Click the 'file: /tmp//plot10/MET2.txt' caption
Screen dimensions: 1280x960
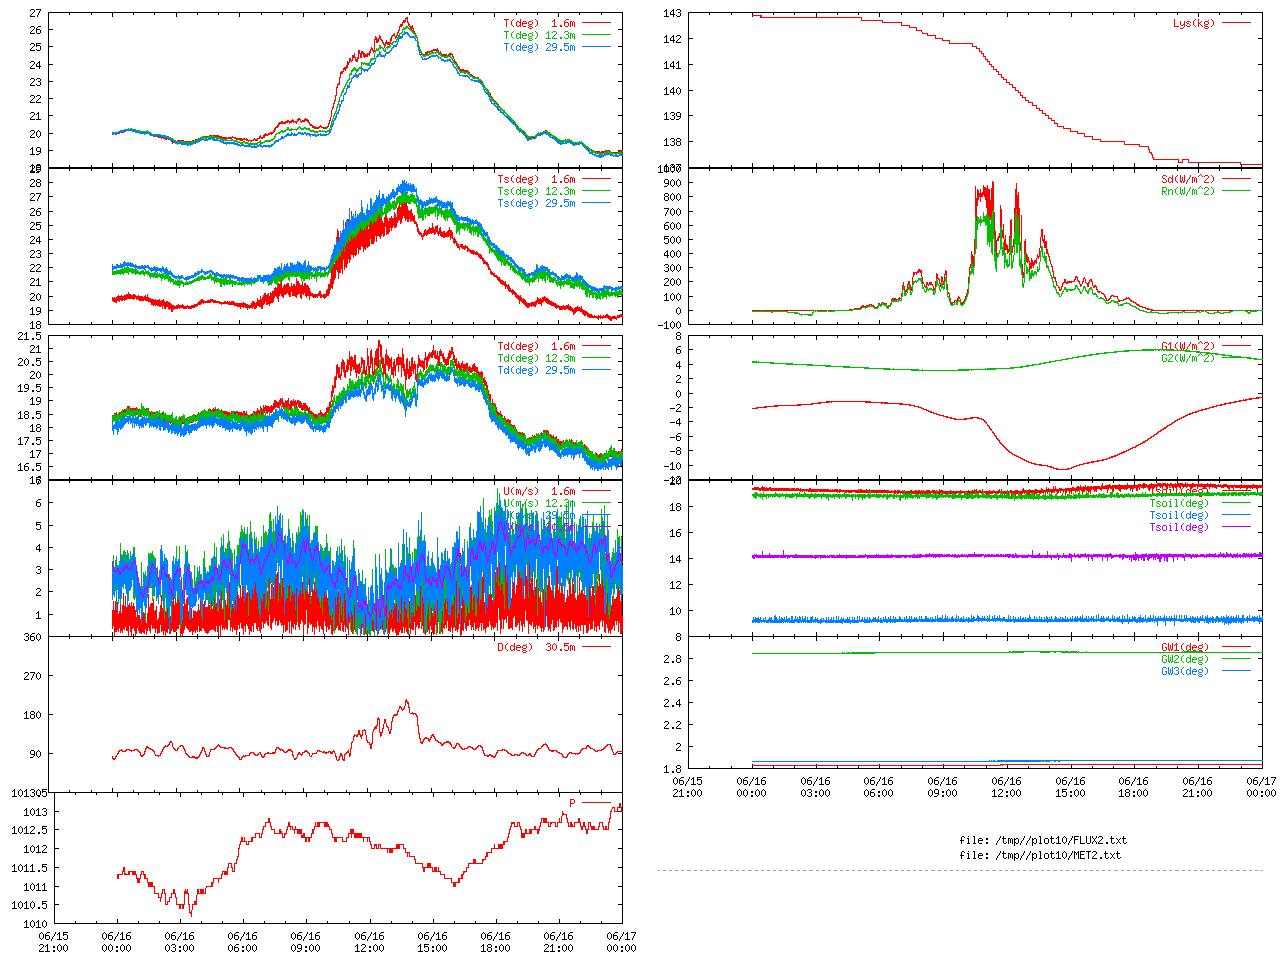(x=1040, y=856)
